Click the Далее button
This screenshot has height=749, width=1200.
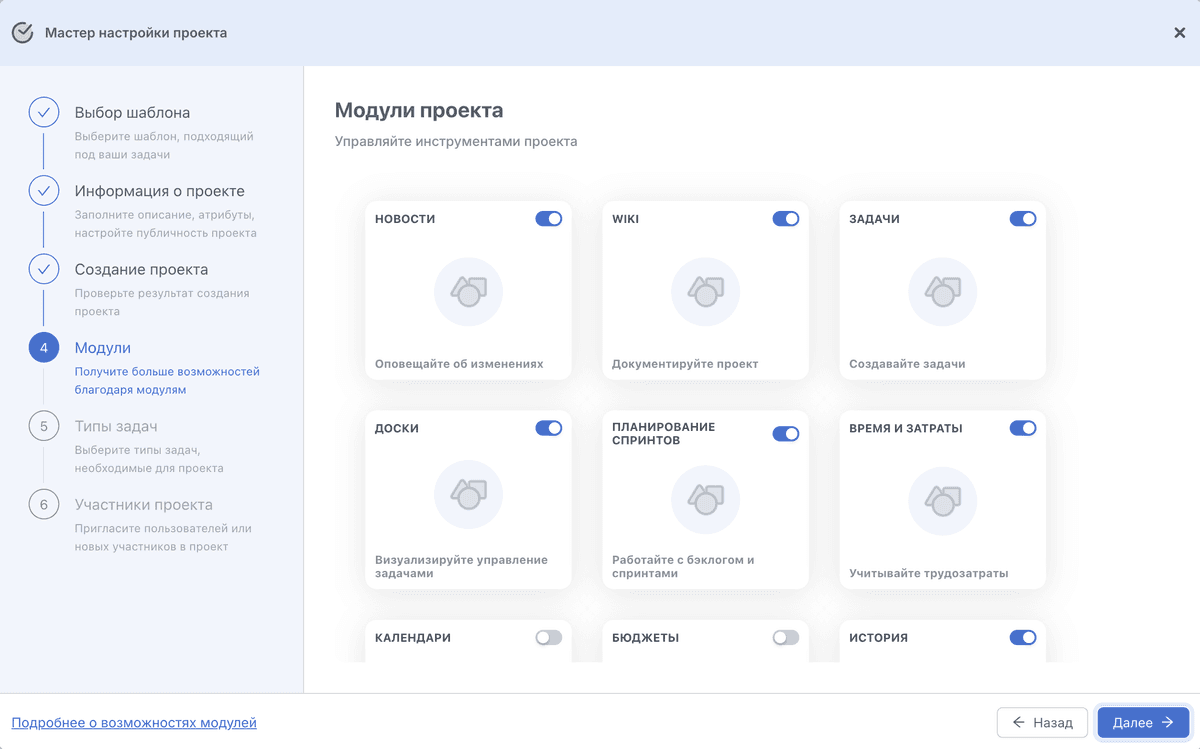tap(1143, 722)
